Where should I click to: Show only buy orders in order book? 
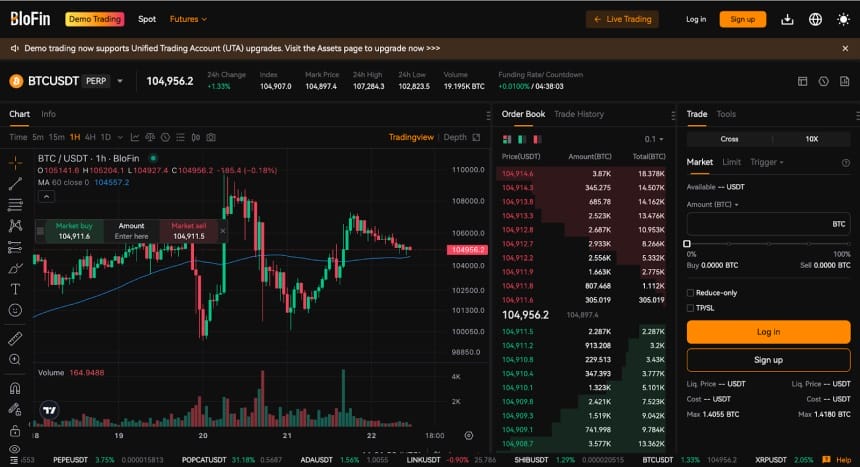[522, 139]
